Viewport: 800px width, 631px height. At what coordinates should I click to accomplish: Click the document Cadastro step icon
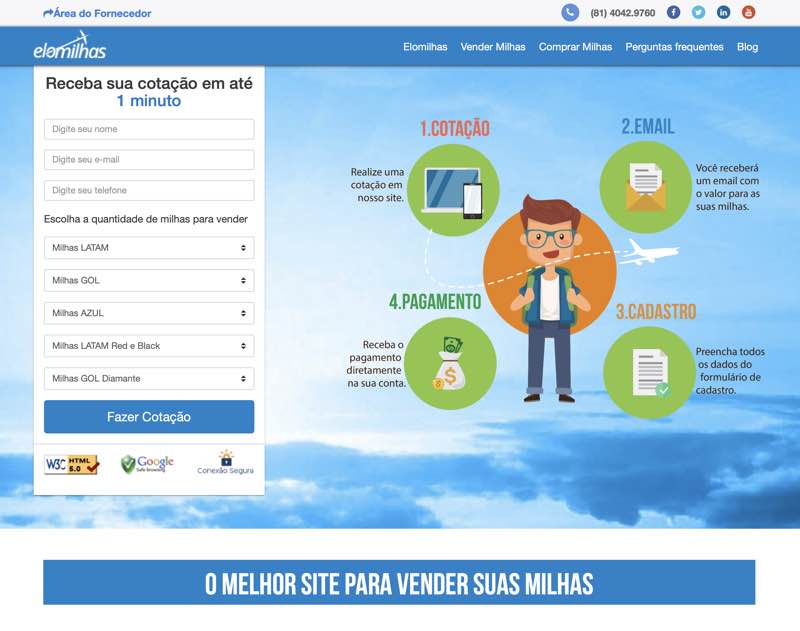pos(649,373)
